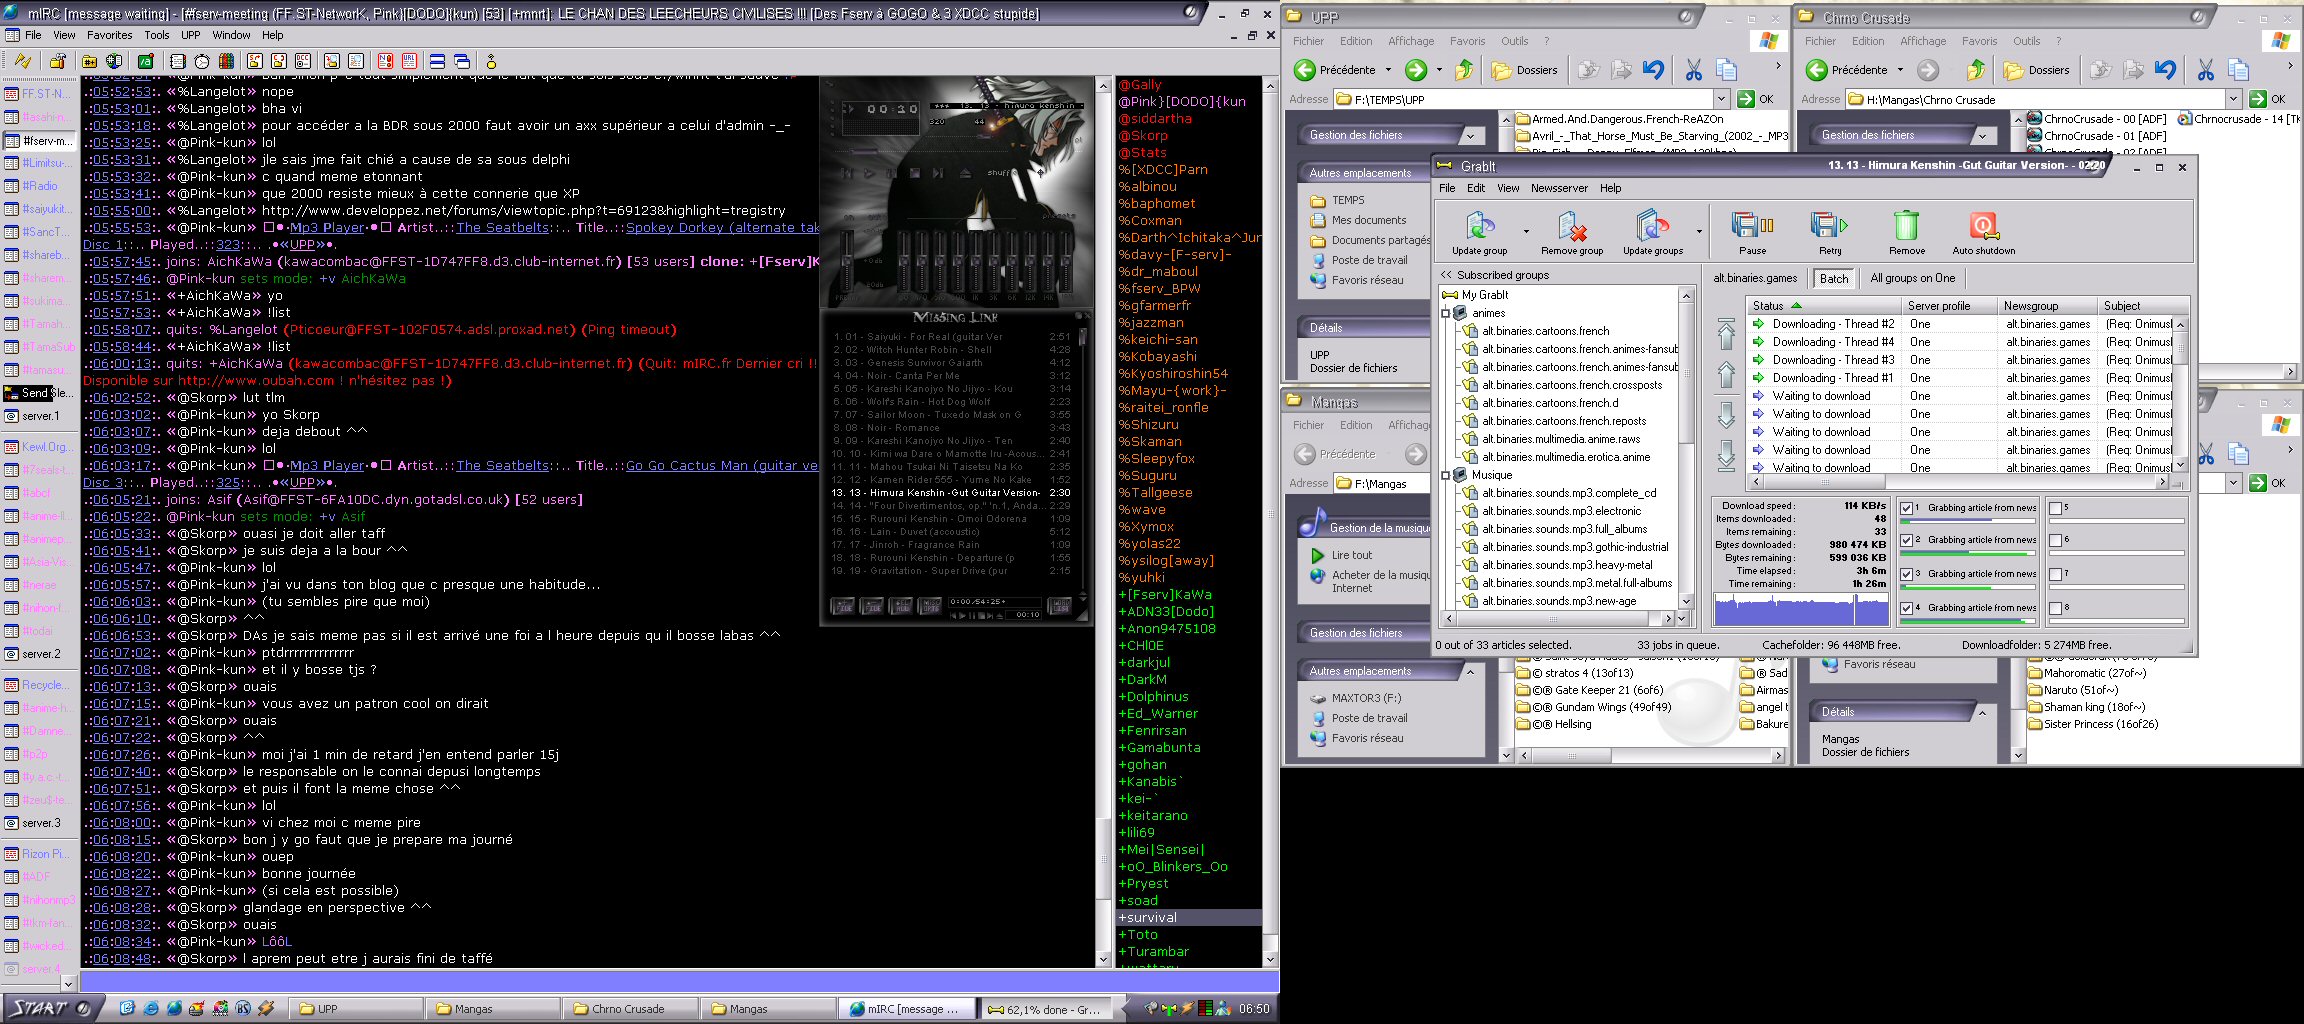This screenshot has width=2304, height=1024.
Task: Open mIRC Options hammer icon
Action: (x=57, y=61)
